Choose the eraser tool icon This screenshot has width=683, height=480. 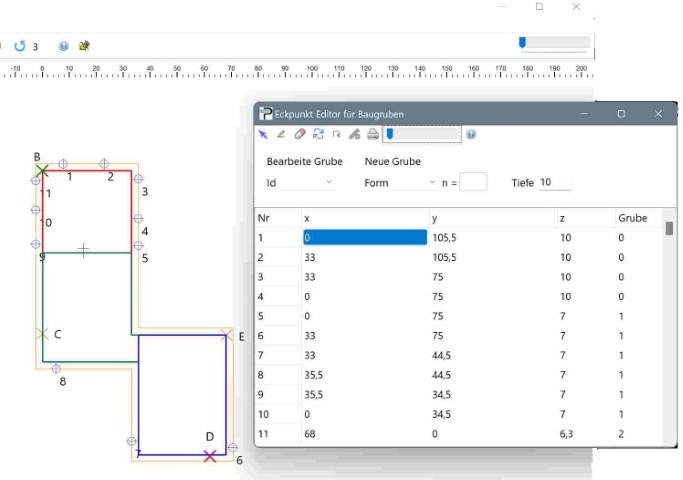click(x=300, y=134)
